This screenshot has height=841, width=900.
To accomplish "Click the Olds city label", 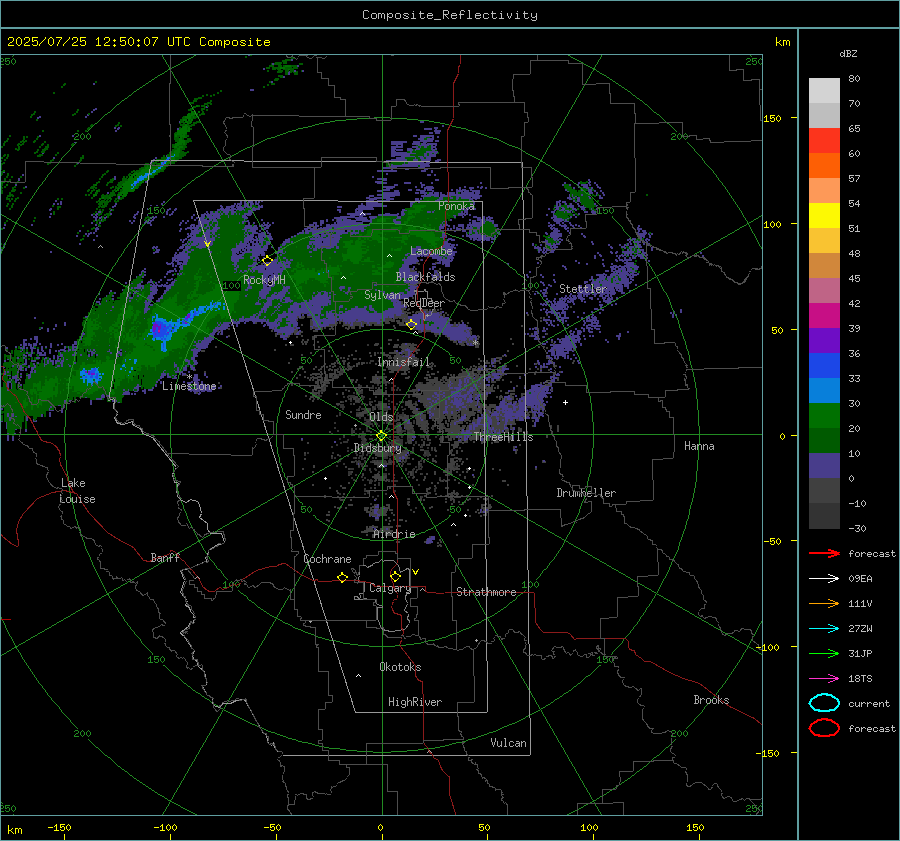I will coord(381,417).
